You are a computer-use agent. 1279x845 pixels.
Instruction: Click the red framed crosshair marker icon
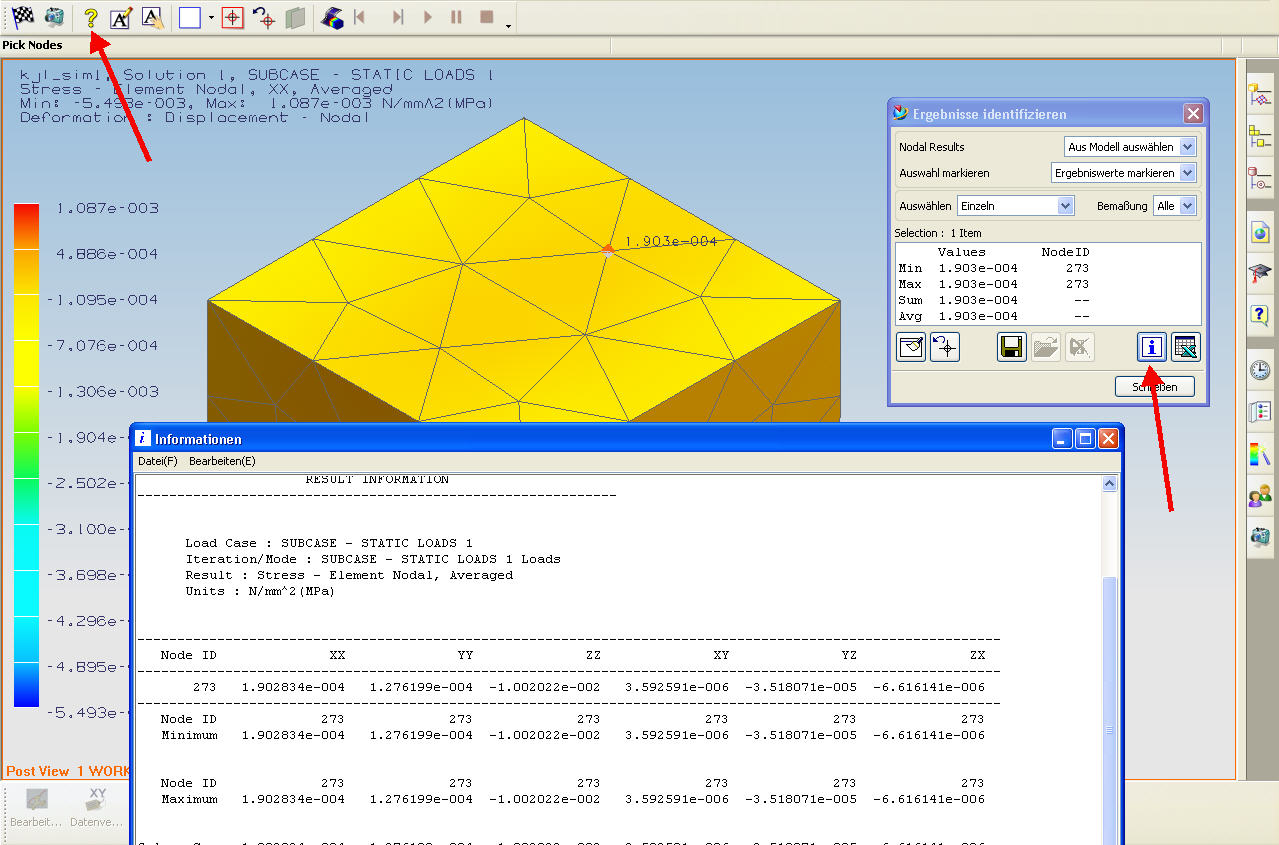pyautogui.click(x=232, y=17)
